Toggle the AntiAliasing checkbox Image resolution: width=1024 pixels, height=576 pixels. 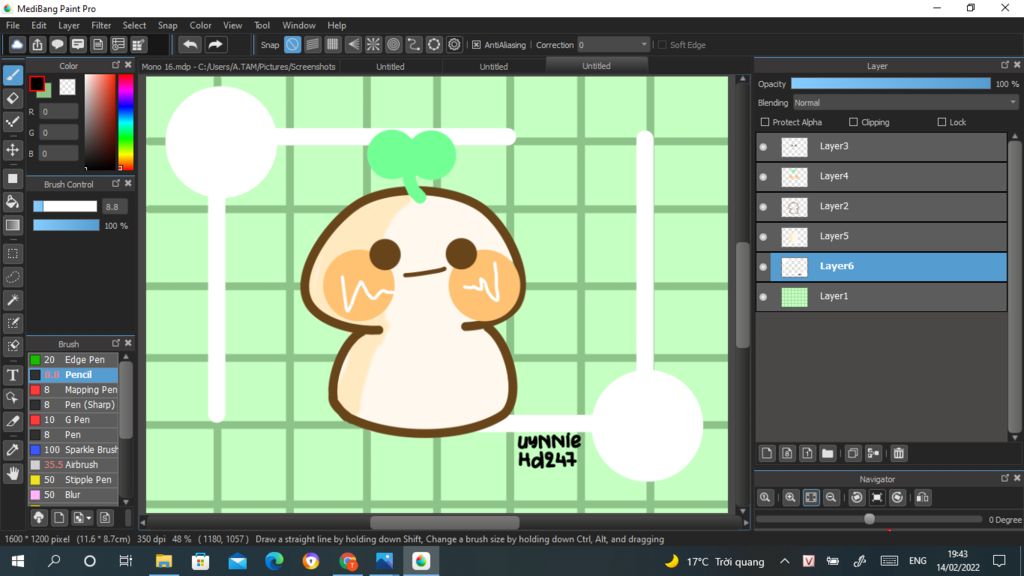(476, 45)
